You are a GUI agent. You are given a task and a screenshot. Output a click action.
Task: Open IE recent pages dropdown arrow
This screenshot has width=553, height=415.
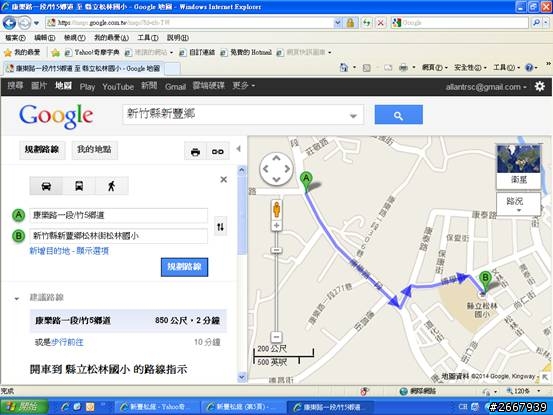[x=36, y=24]
